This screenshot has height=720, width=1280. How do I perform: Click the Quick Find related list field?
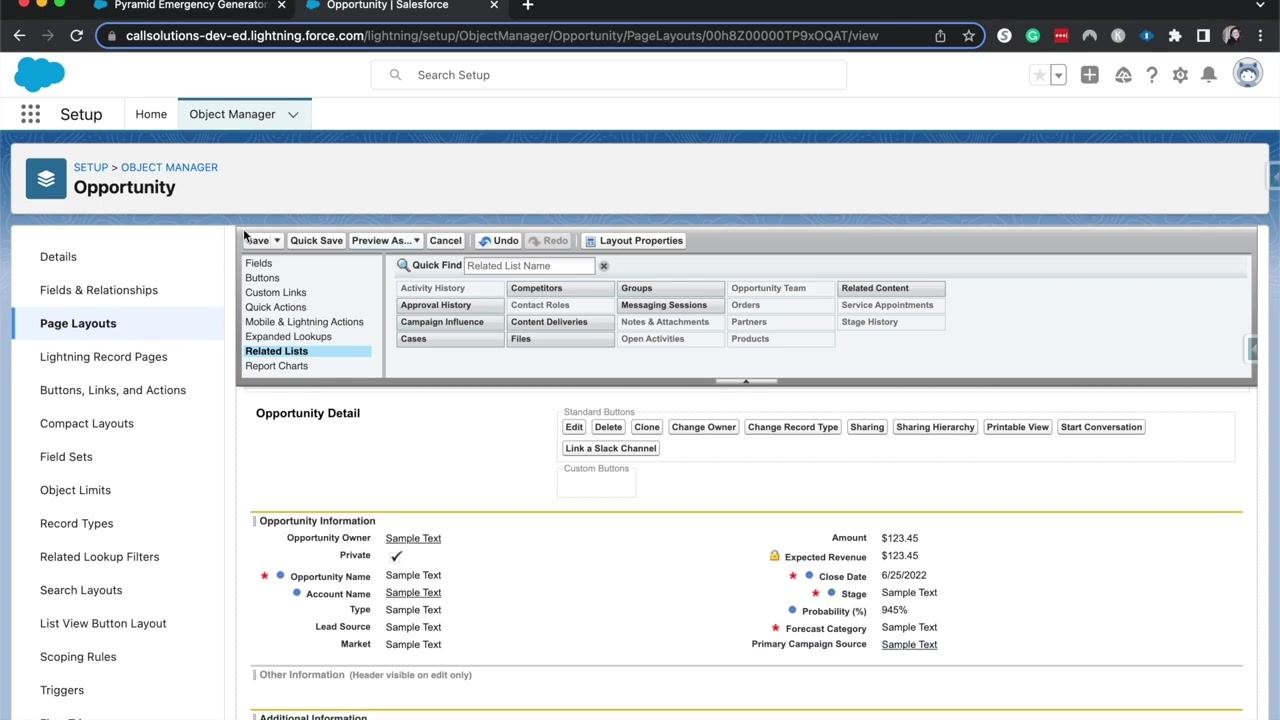(530, 266)
